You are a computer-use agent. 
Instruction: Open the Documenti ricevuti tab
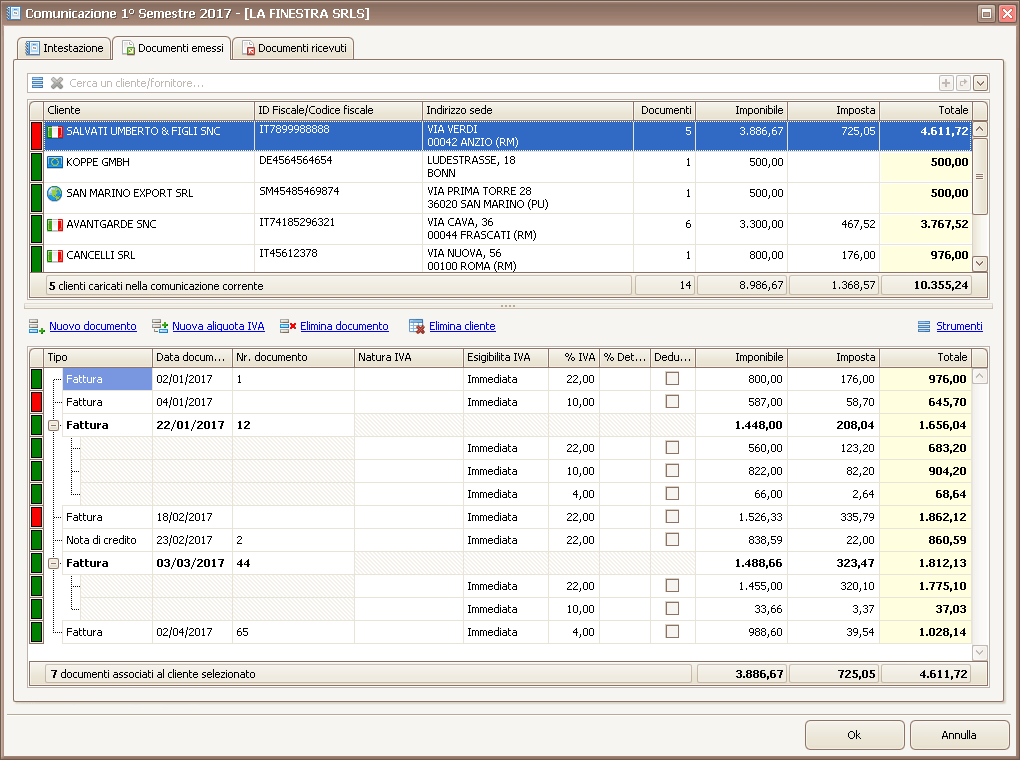293,48
